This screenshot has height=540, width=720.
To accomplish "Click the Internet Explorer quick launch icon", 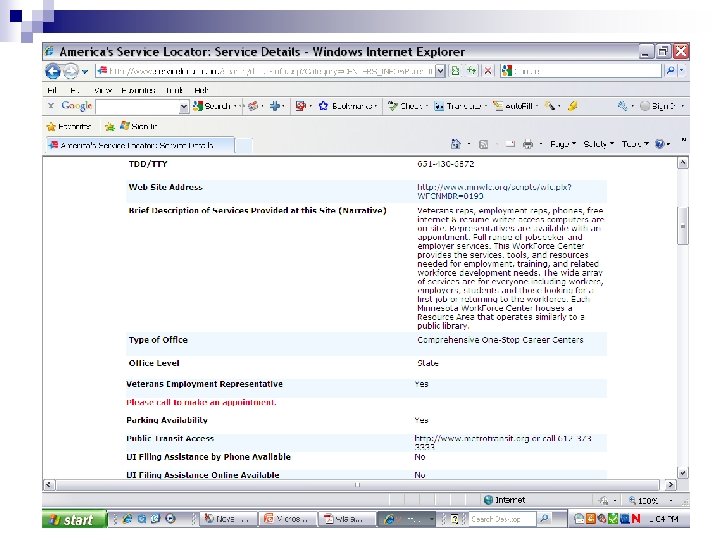I will (x=127, y=519).
